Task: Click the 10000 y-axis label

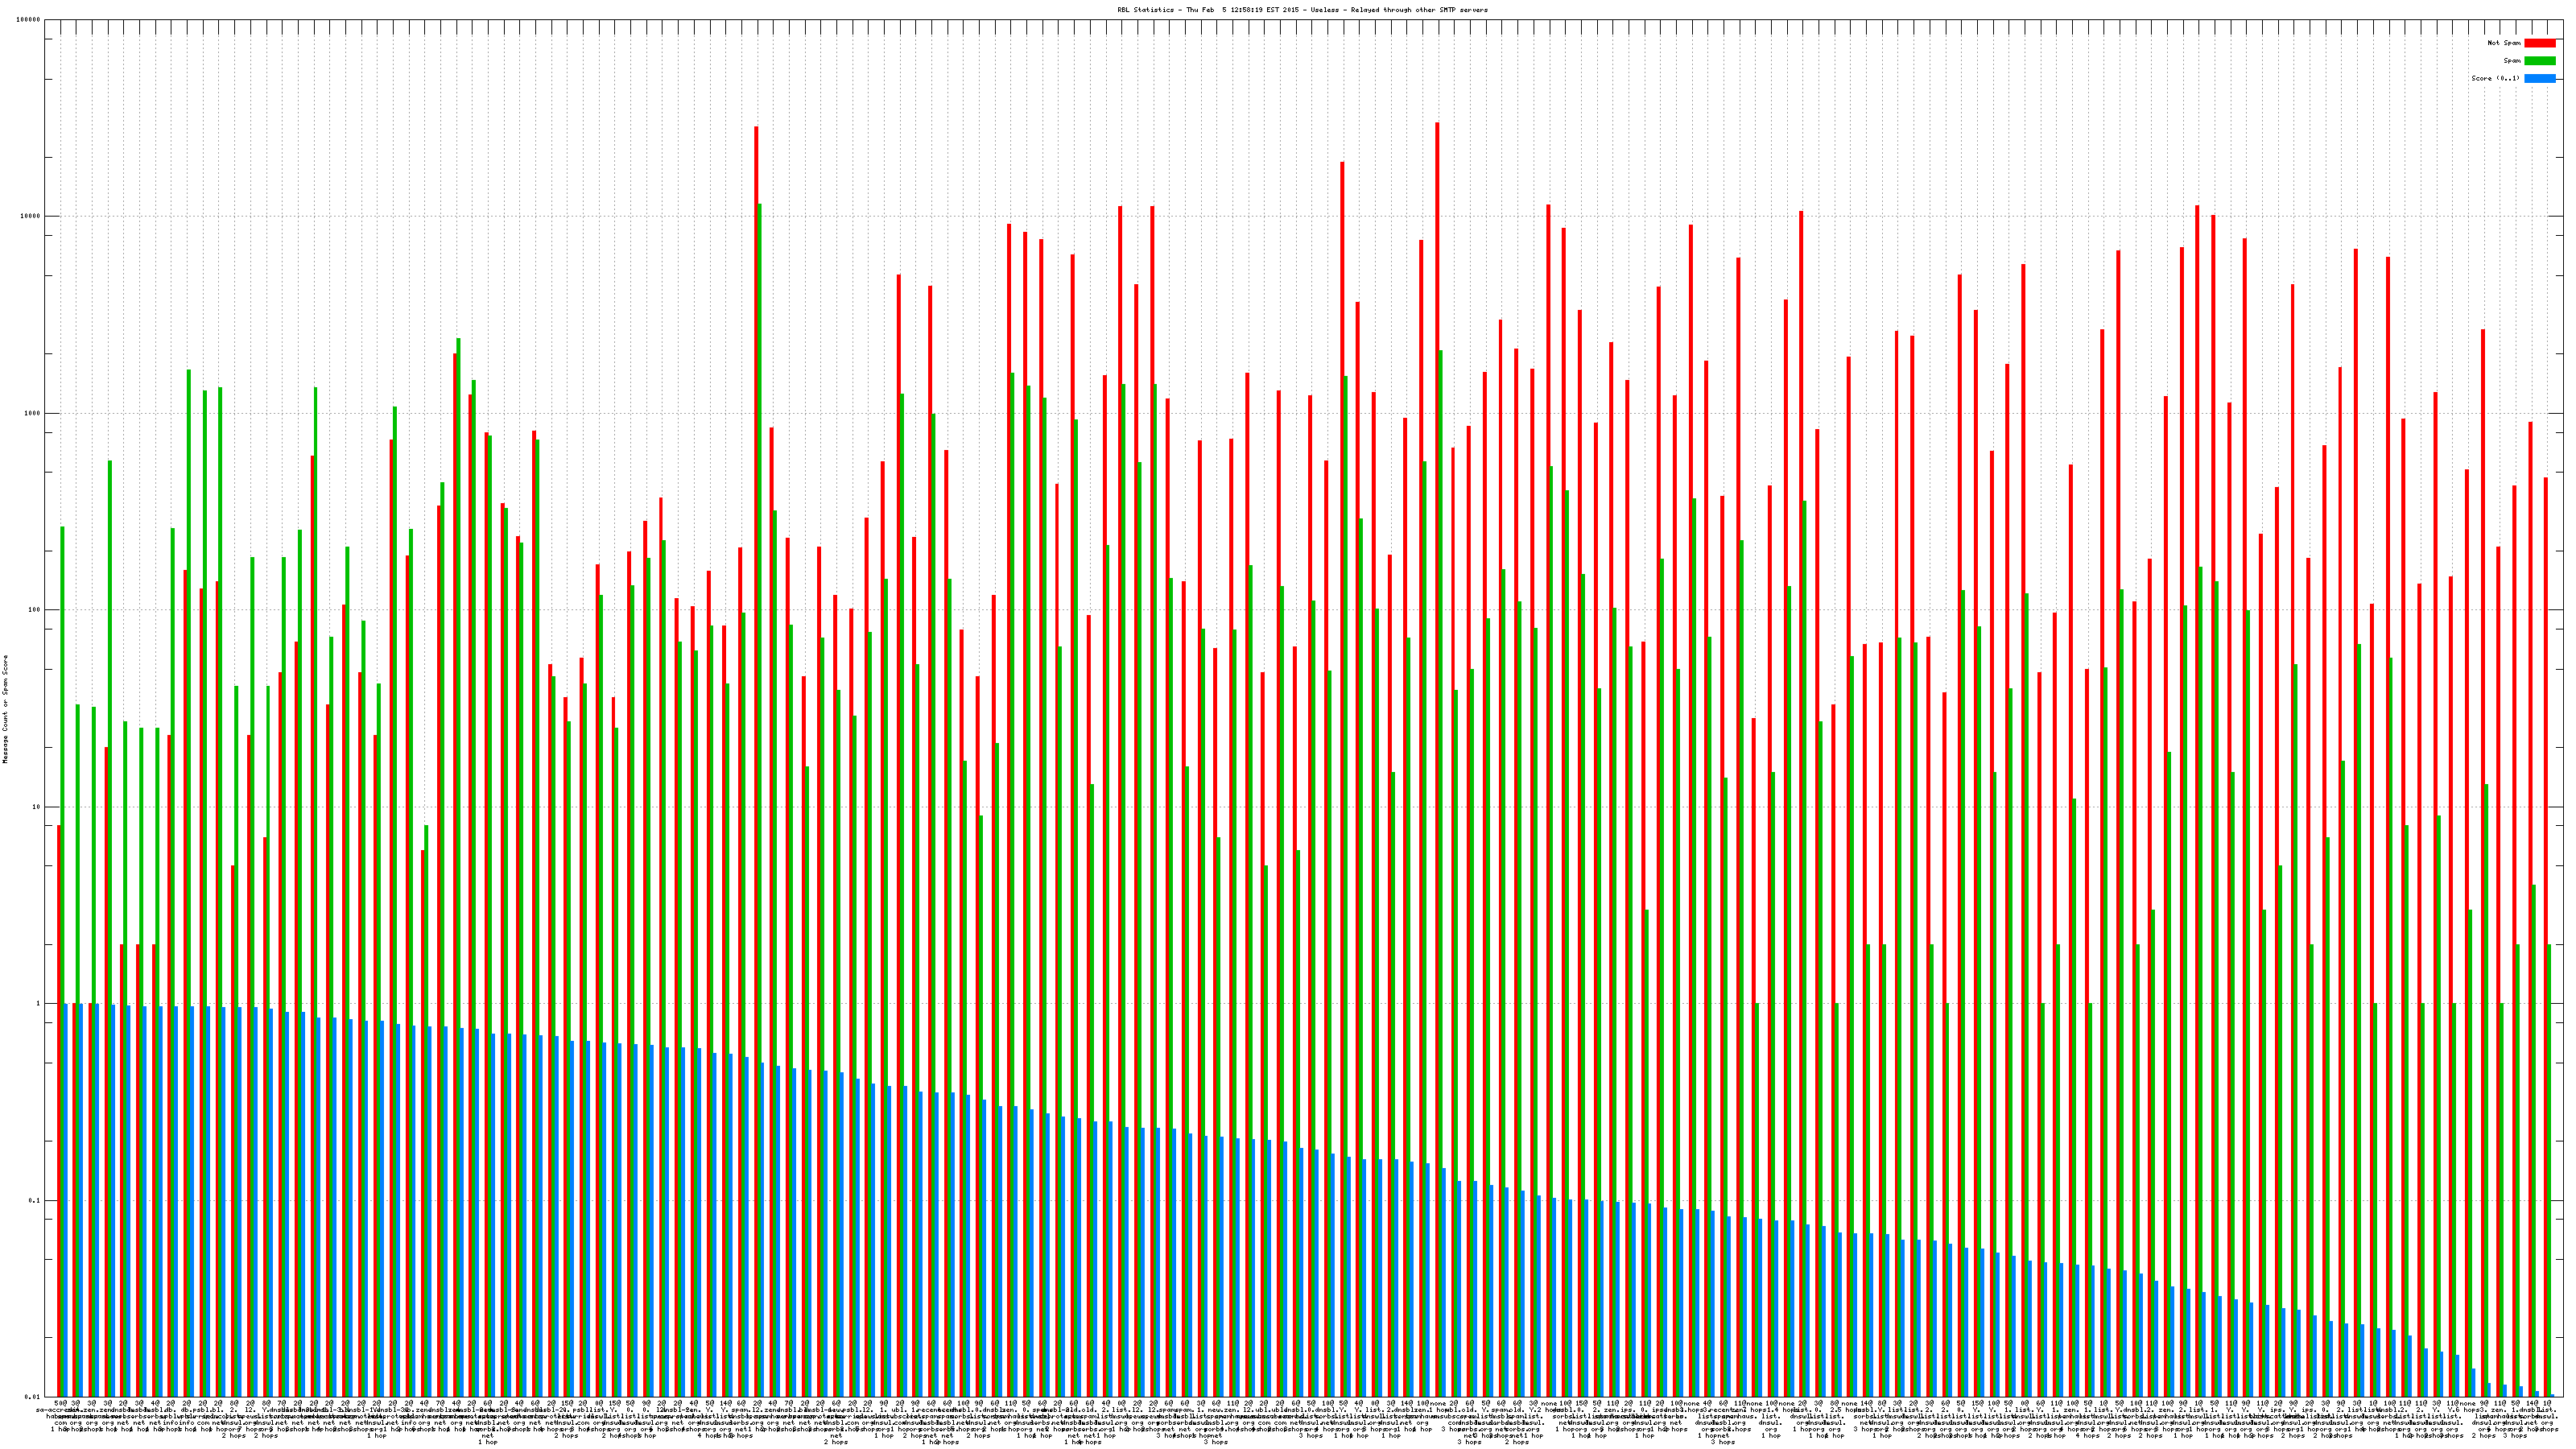Action: pyautogui.click(x=31, y=217)
